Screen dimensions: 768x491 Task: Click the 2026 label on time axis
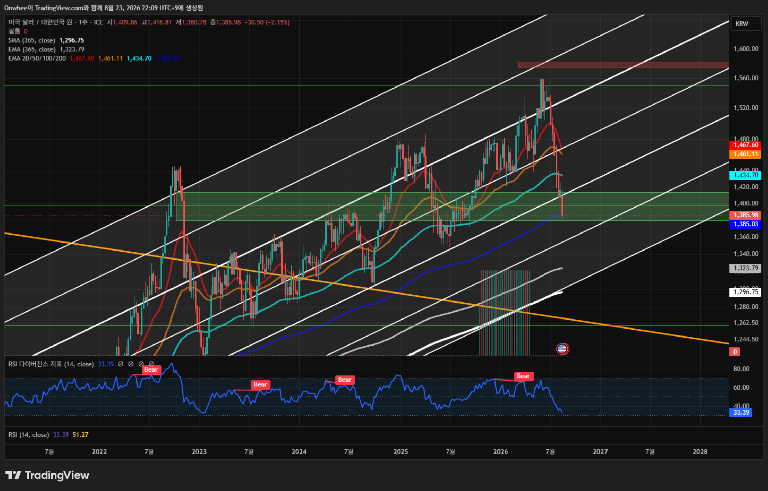point(501,452)
